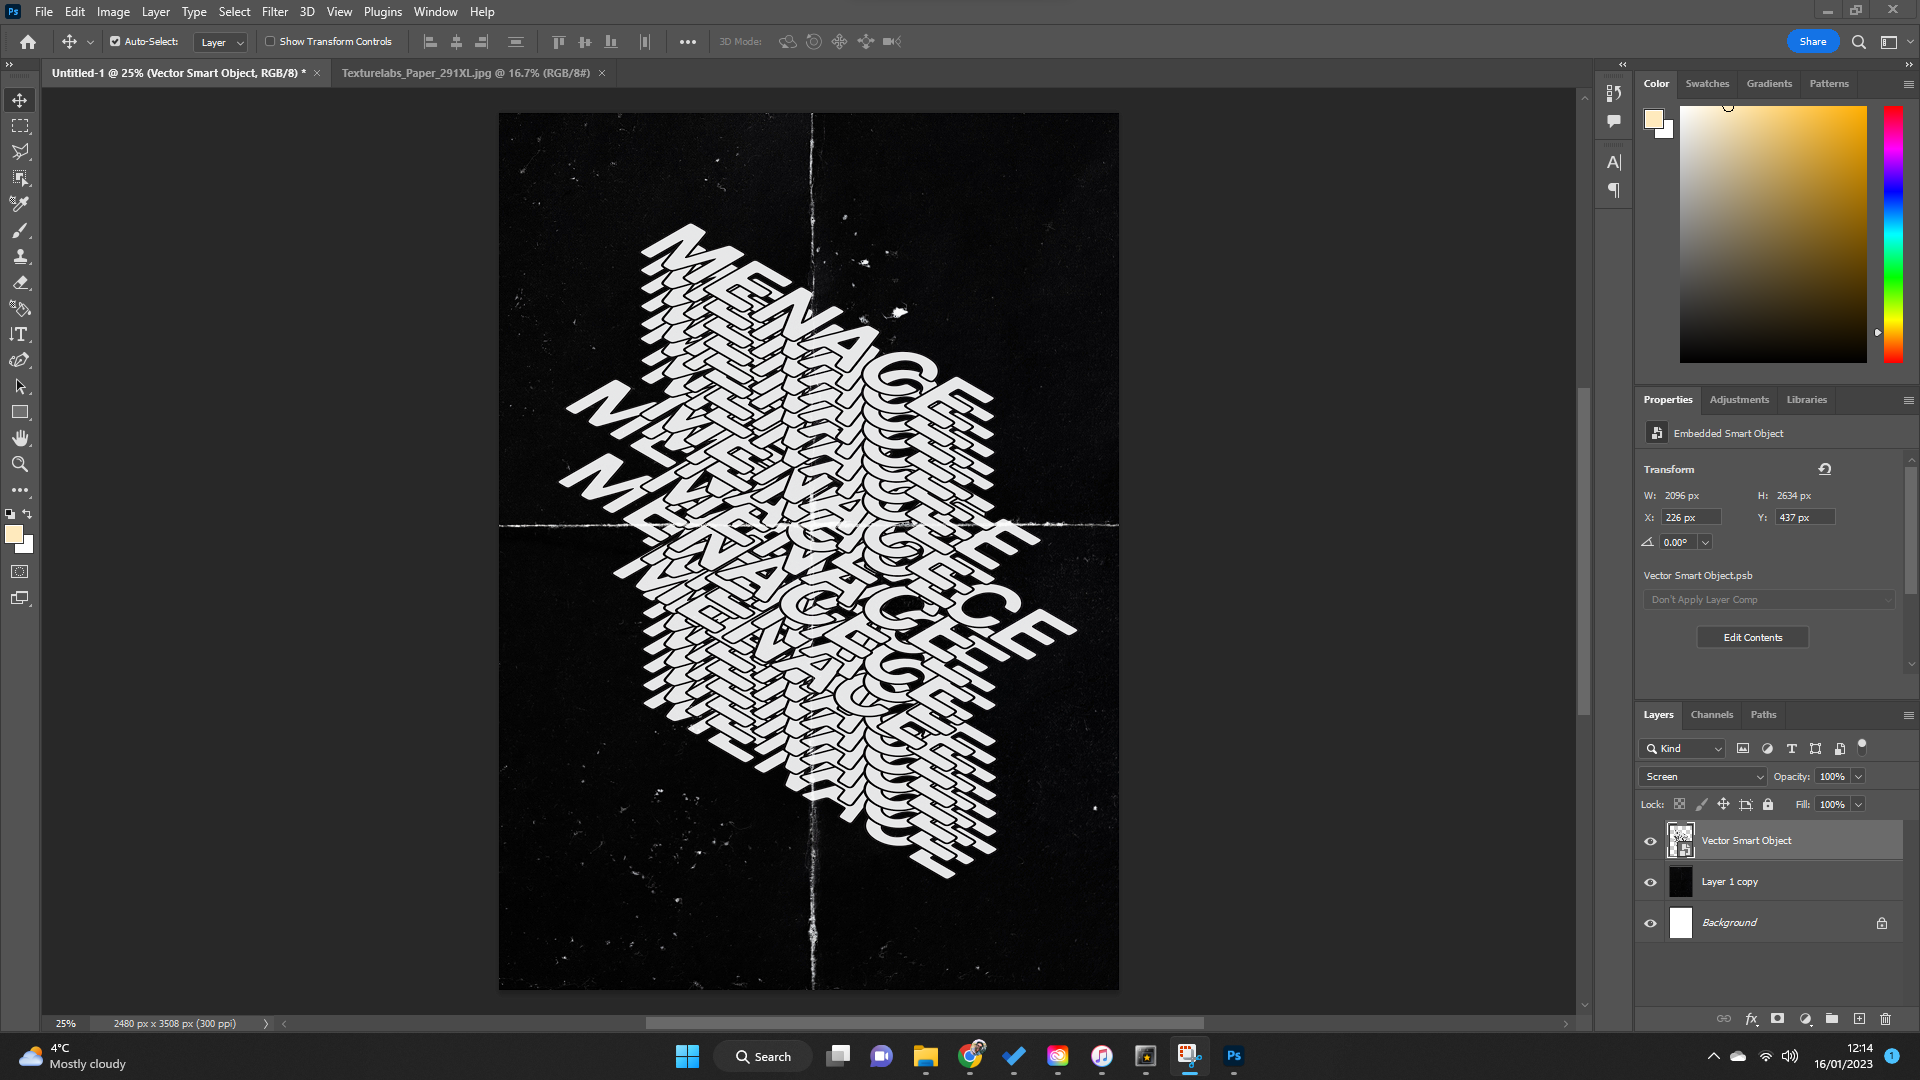Viewport: 1920px width, 1080px height.
Task: Select the Move tool
Action: coord(20,100)
